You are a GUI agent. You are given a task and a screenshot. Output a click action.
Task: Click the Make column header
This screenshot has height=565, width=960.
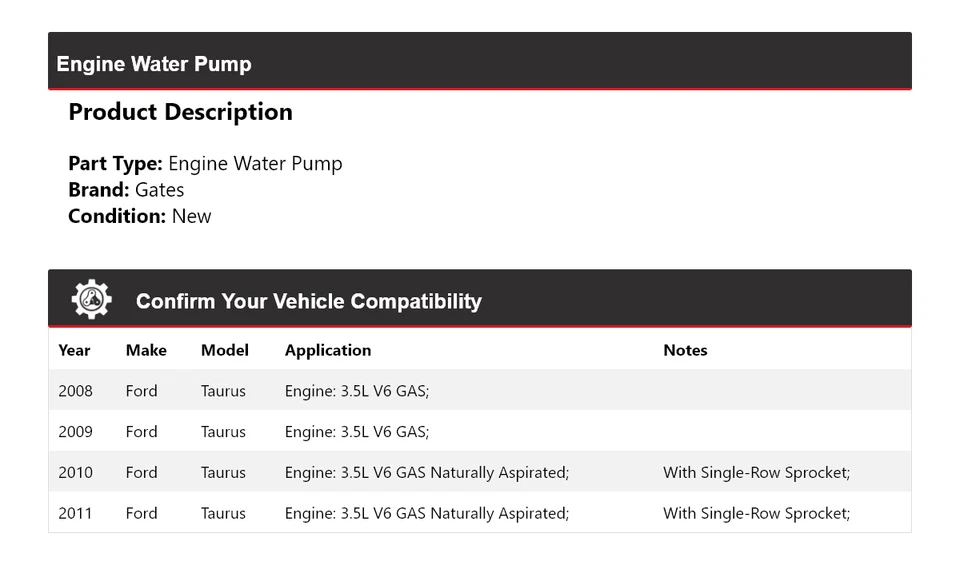[146, 350]
